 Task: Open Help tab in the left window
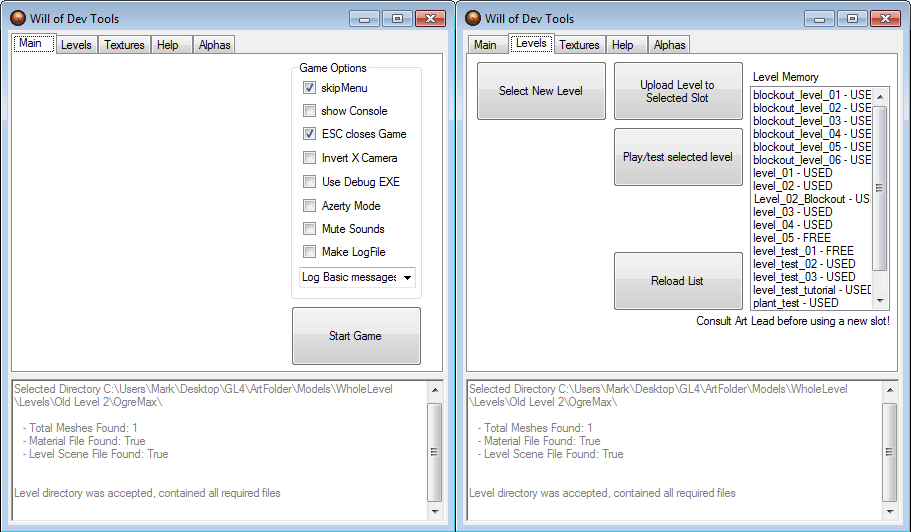pos(168,45)
